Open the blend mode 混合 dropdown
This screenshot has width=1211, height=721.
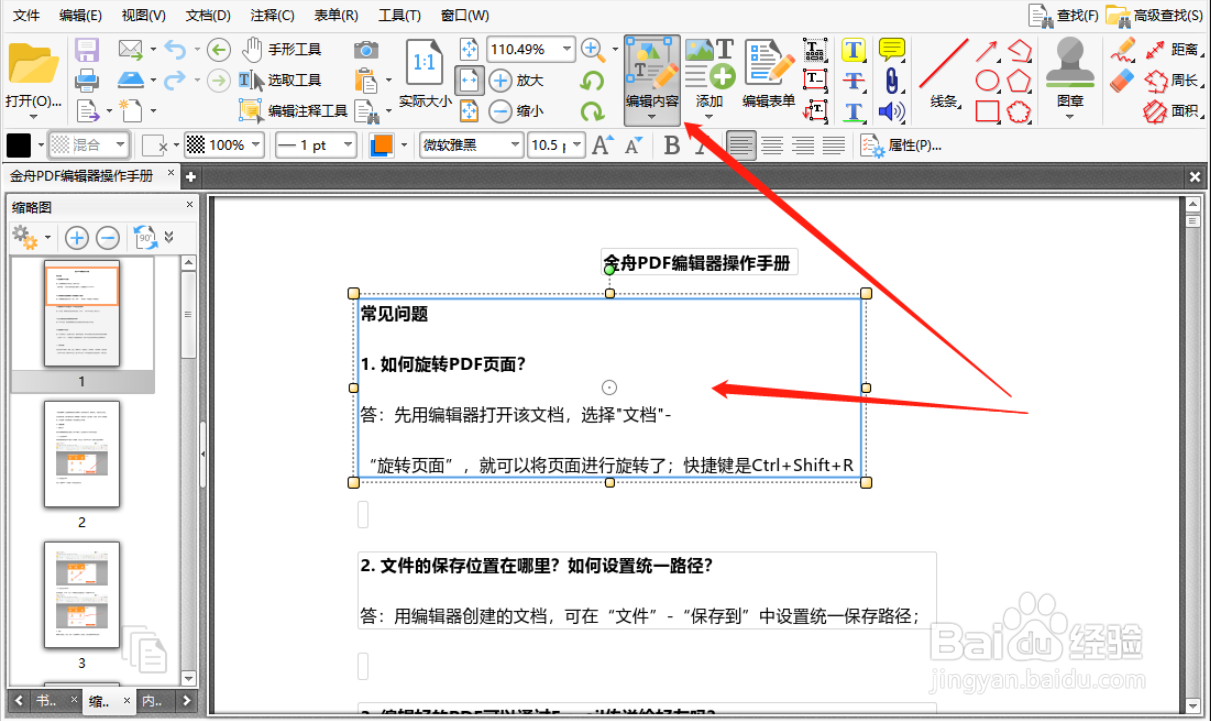120,146
